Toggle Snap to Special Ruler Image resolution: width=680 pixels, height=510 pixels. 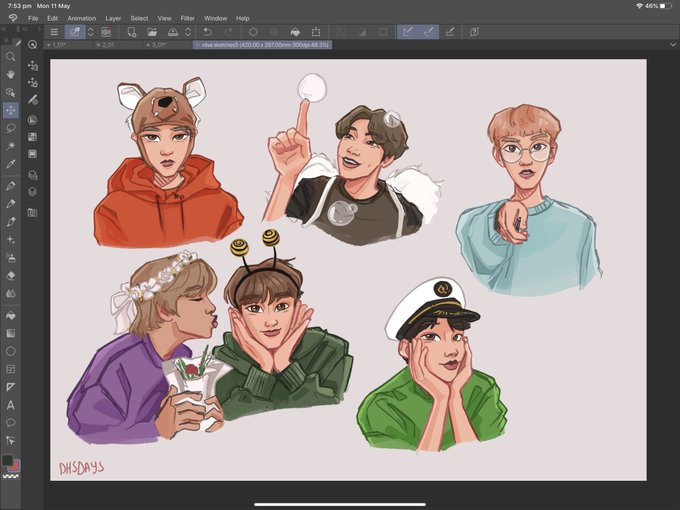point(428,32)
